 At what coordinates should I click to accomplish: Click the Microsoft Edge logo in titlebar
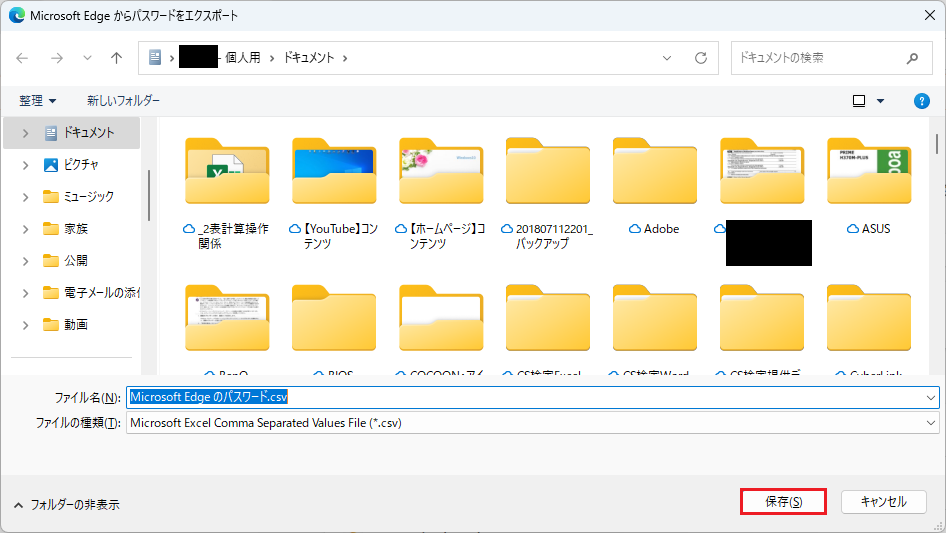pos(16,16)
